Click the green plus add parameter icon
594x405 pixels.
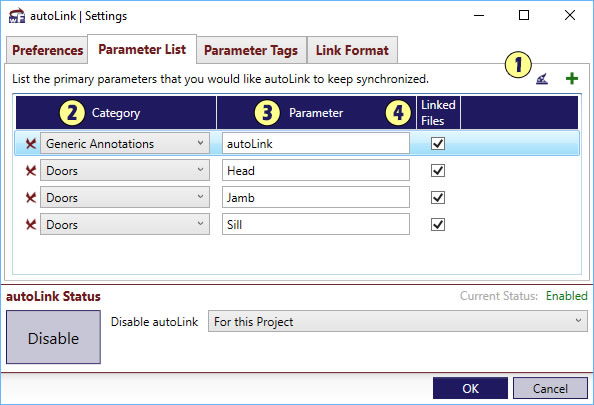572,78
